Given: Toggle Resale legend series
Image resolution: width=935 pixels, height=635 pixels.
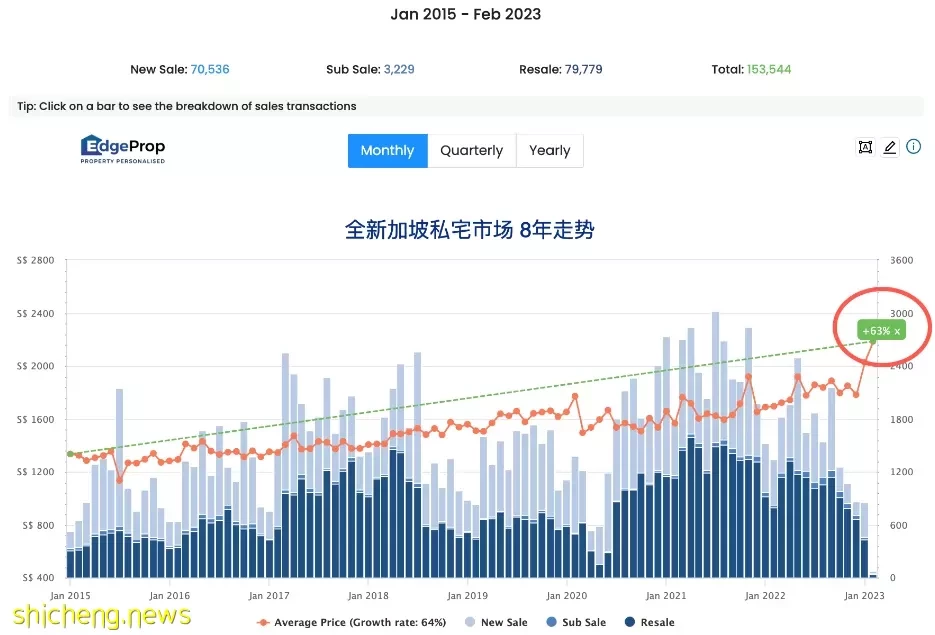Looking at the screenshot, I should pos(649,622).
